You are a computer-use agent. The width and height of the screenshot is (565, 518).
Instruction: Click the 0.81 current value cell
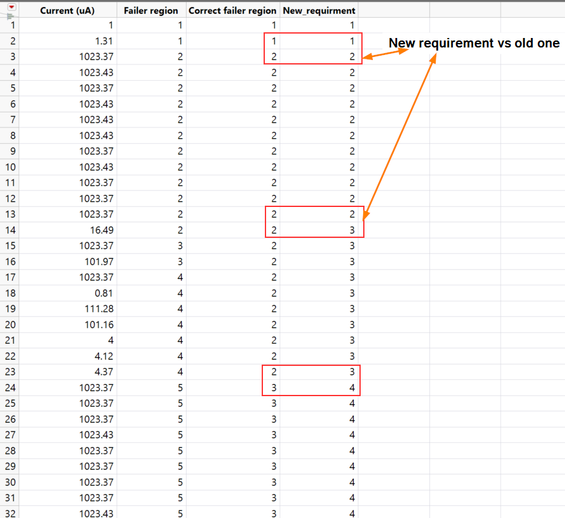(104, 293)
